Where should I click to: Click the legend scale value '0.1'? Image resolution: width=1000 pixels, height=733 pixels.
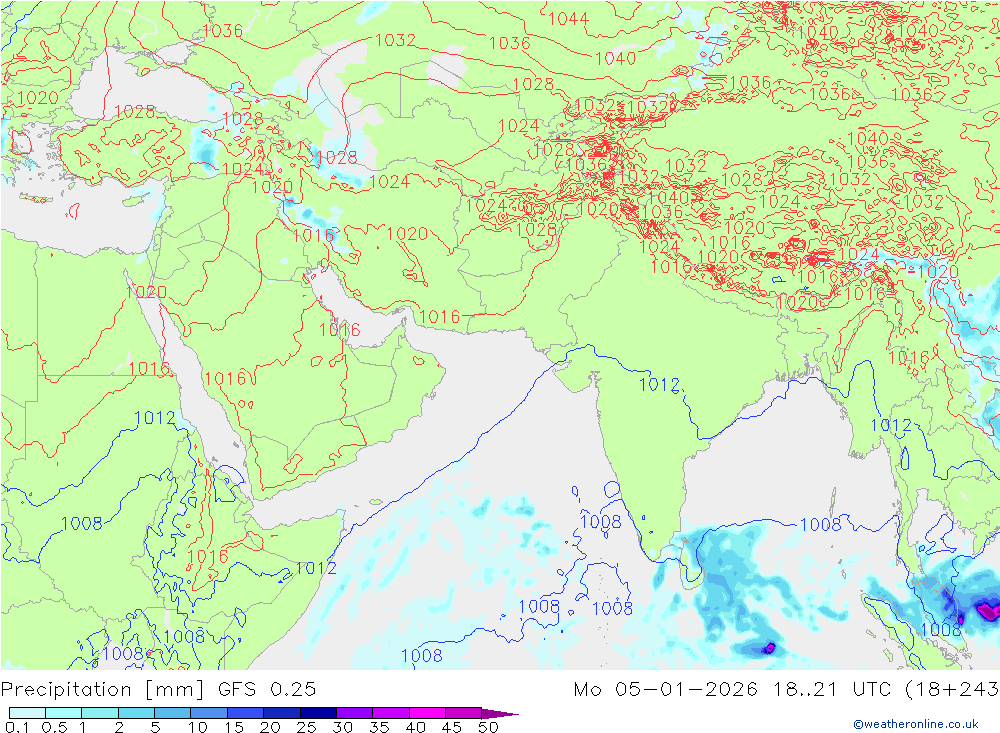(17, 727)
